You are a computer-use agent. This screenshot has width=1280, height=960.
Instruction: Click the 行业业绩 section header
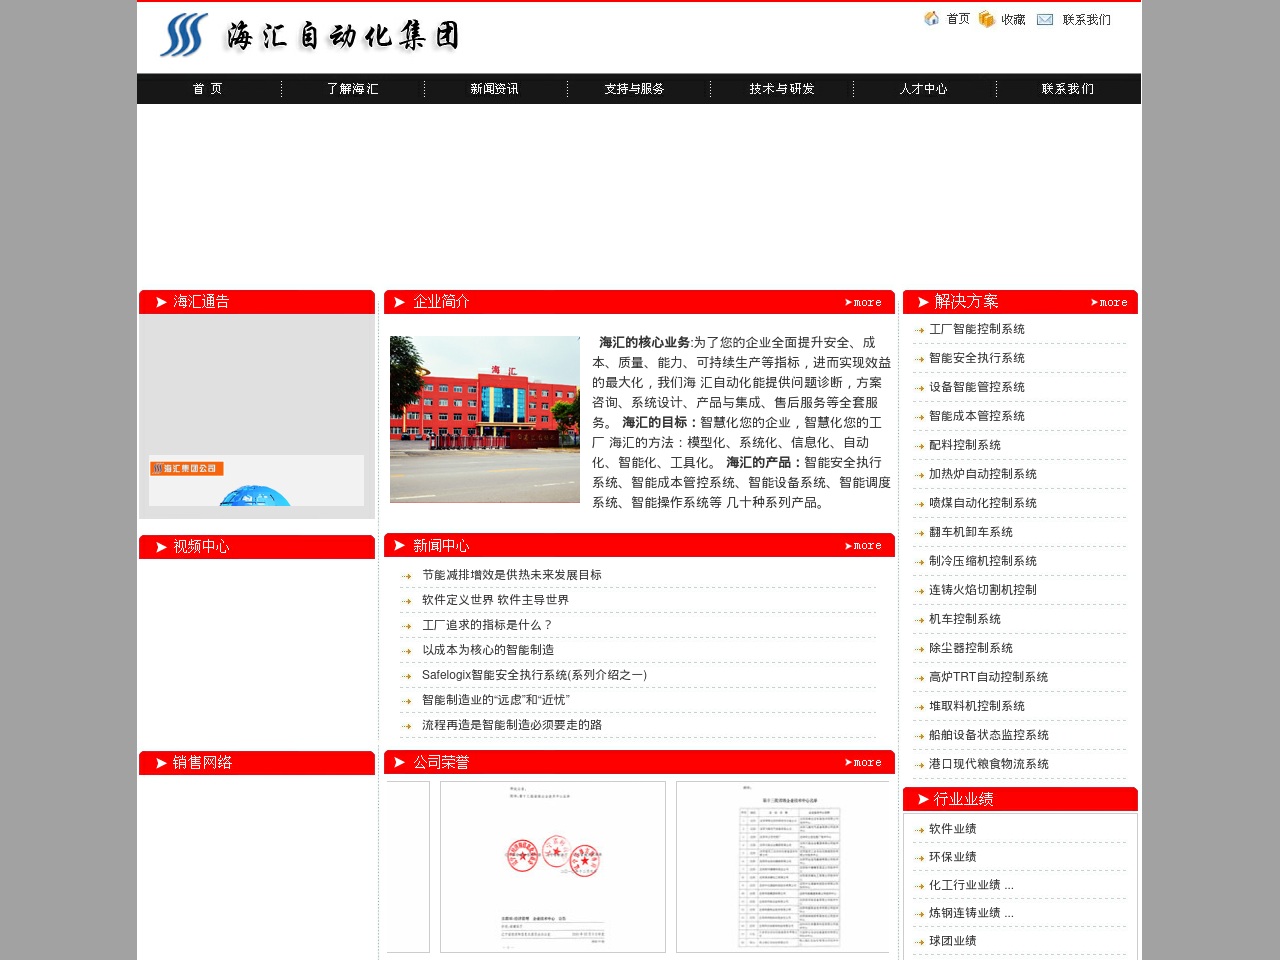point(1020,799)
